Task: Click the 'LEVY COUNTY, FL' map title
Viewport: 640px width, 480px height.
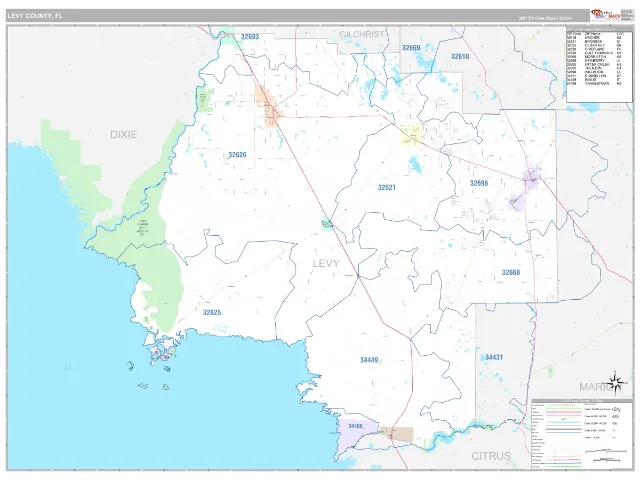Action: point(35,16)
